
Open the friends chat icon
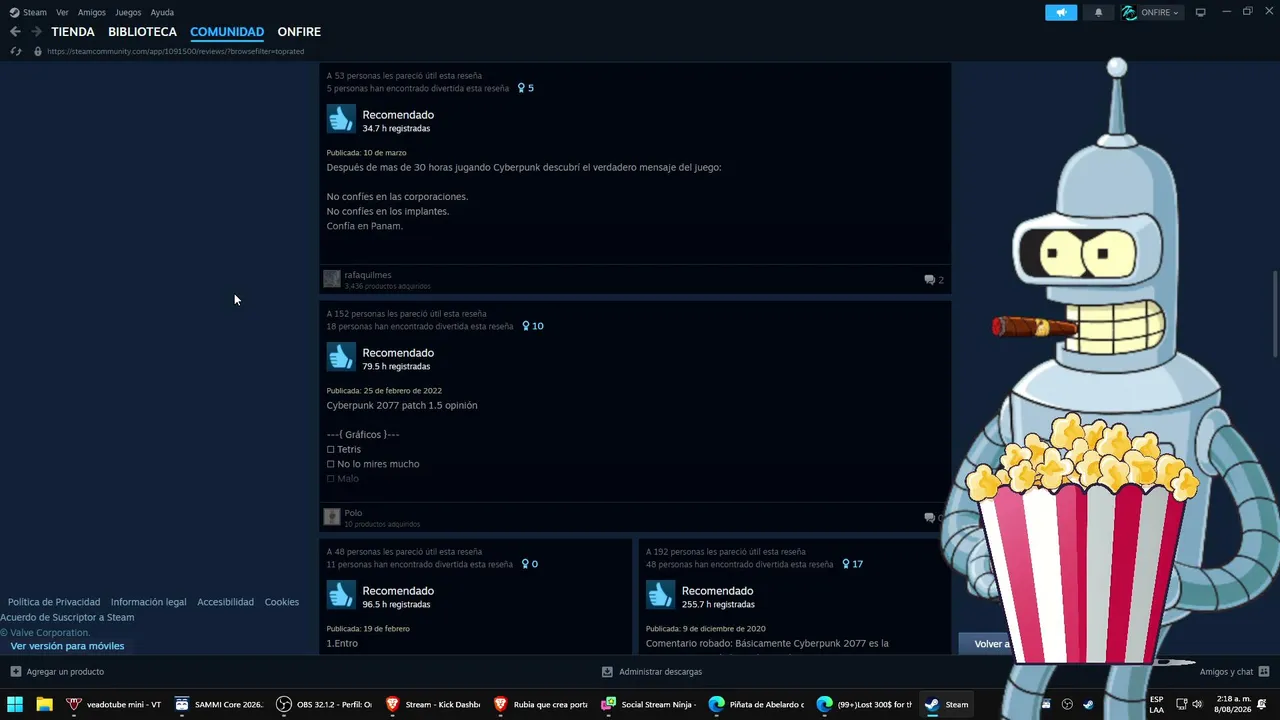(x=1264, y=672)
